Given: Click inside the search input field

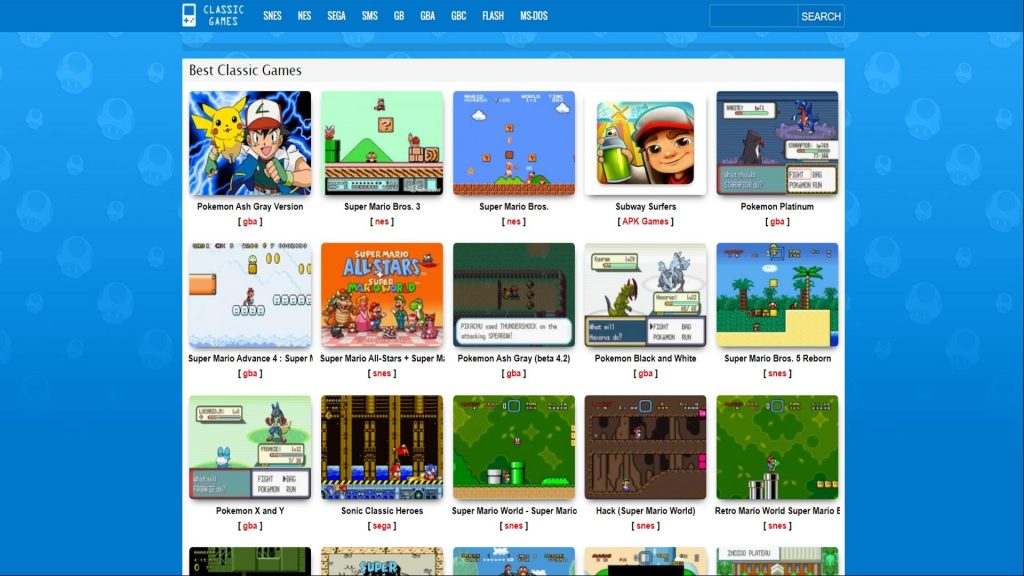Looking at the screenshot, I should 755,15.
